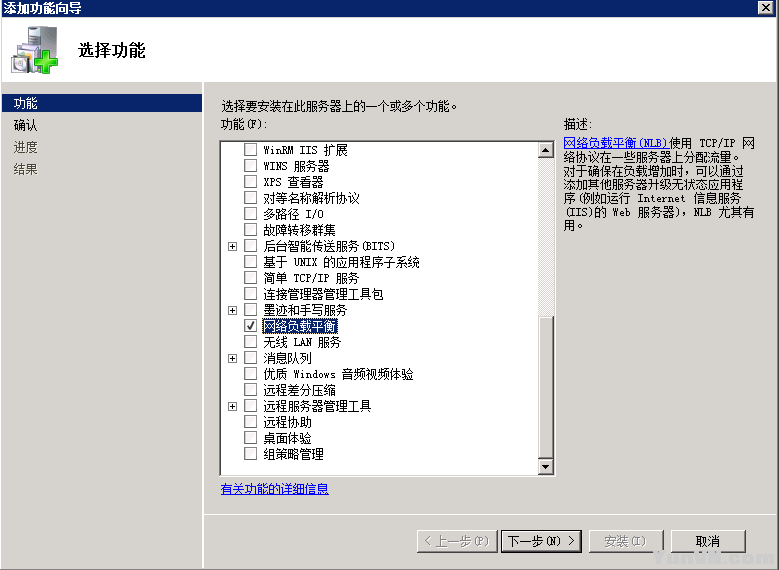The height and width of the screenshot is (570, 779).
Task: Check the WinRM IIS 扩展 checkbox
Action: click(250, 150)
